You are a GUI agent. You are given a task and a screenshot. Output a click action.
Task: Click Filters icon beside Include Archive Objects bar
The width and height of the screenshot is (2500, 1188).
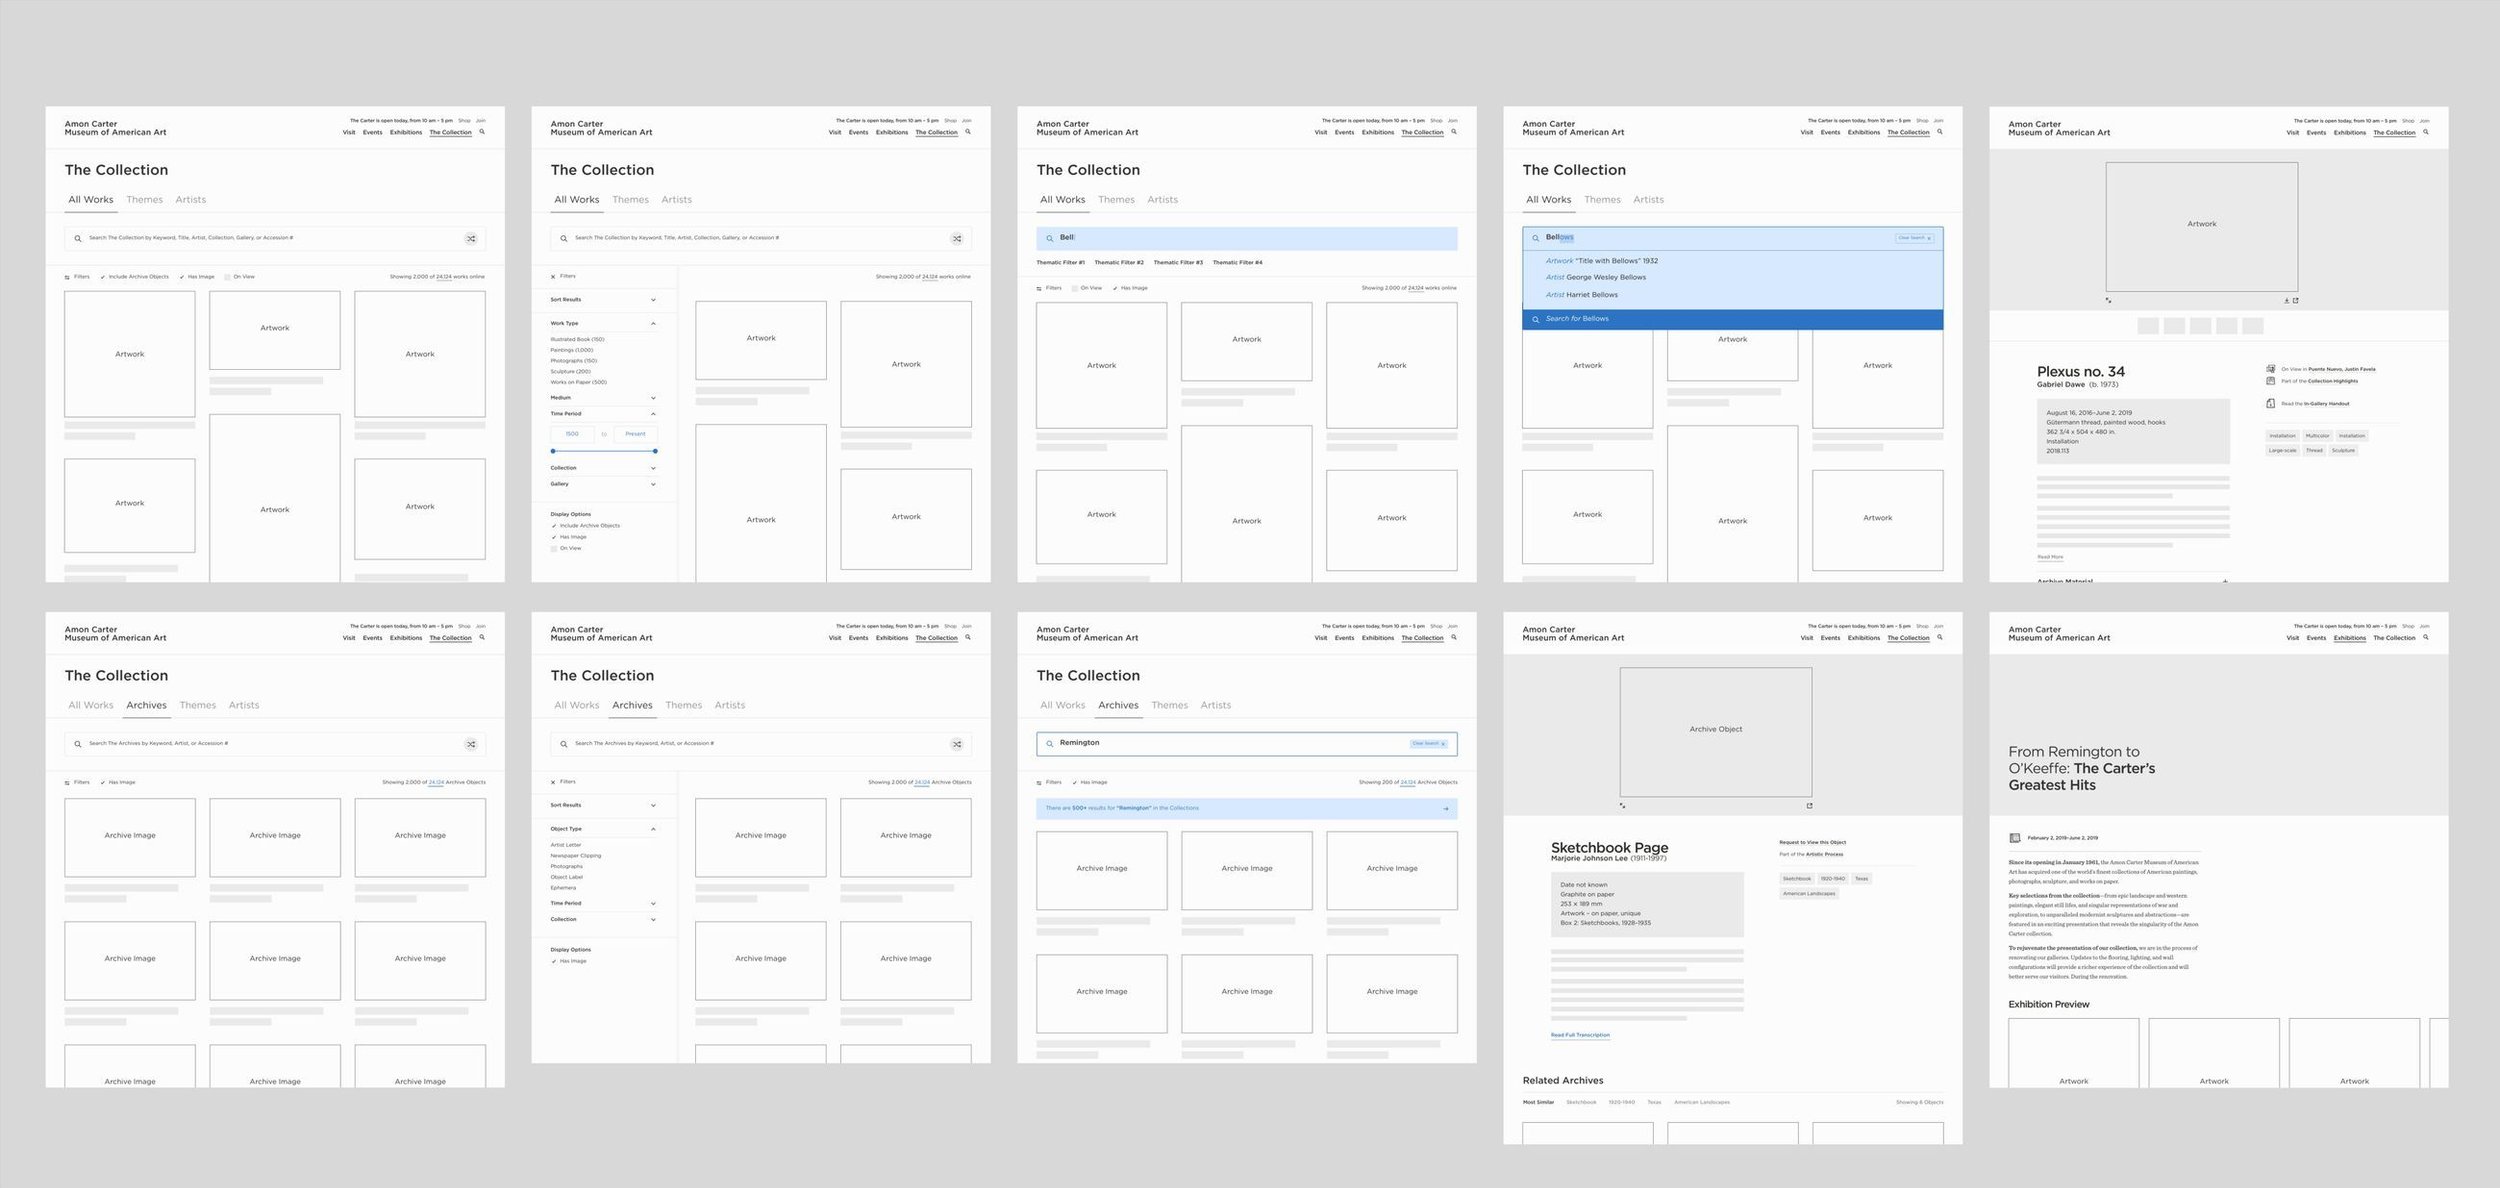pos(67,277)
